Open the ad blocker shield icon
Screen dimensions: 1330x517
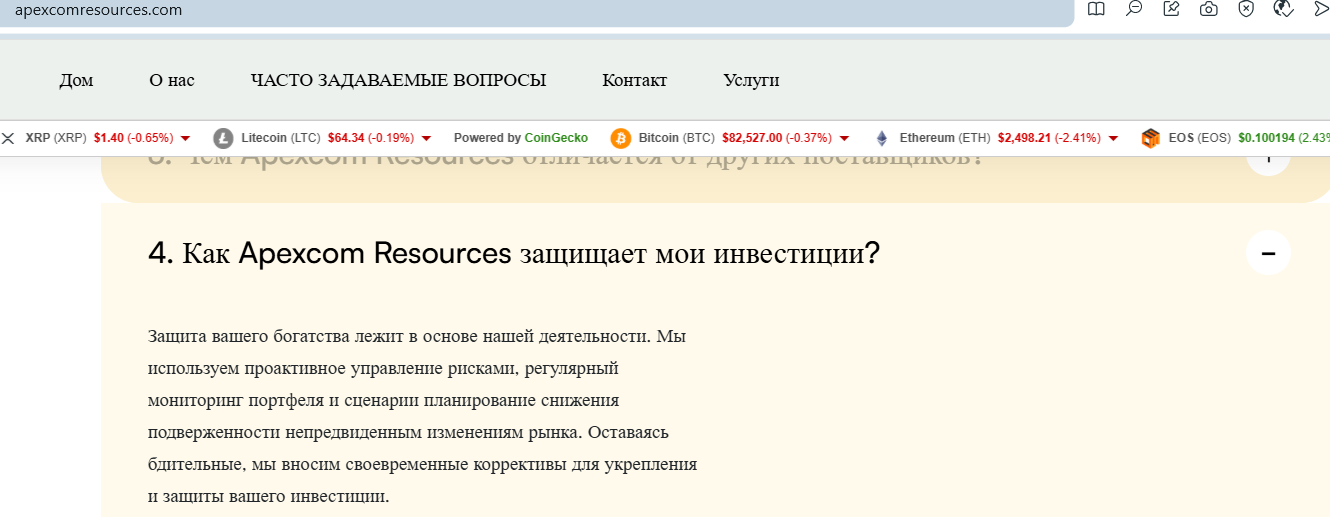(x=1246, y=9)
